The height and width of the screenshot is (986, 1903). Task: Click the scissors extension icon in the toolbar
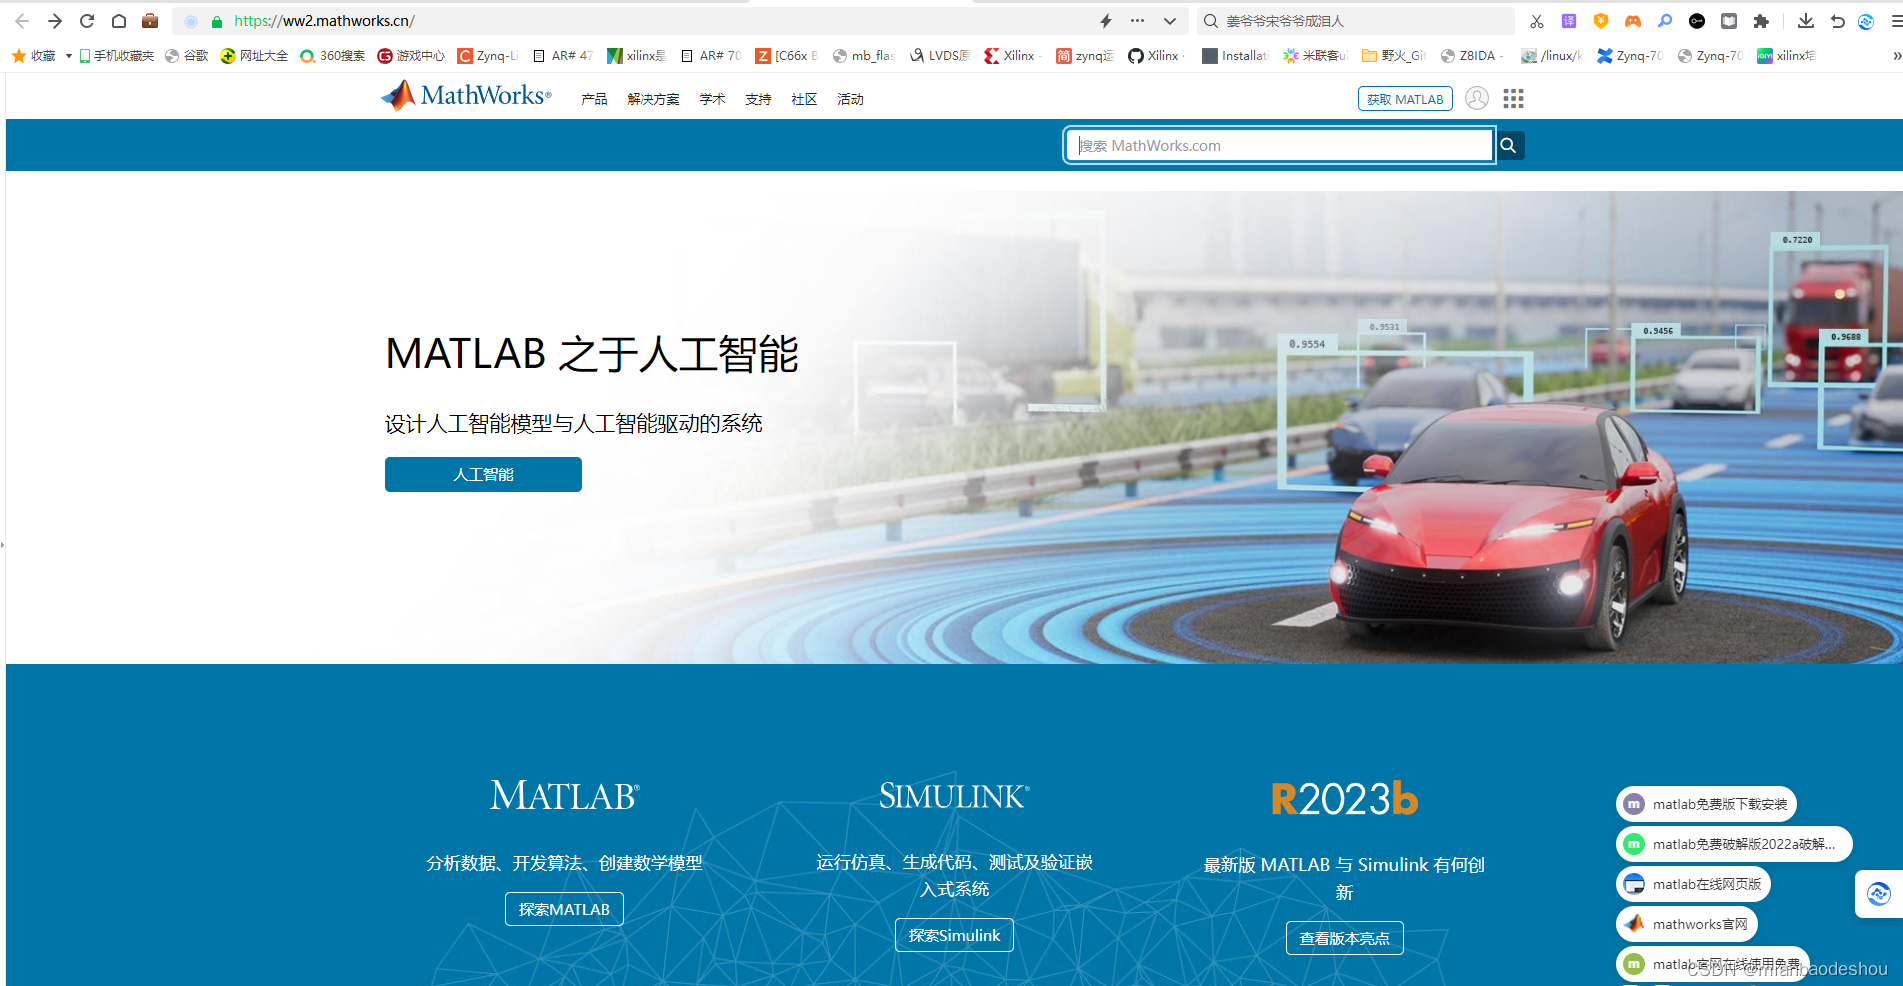(x=1537, y=20)
